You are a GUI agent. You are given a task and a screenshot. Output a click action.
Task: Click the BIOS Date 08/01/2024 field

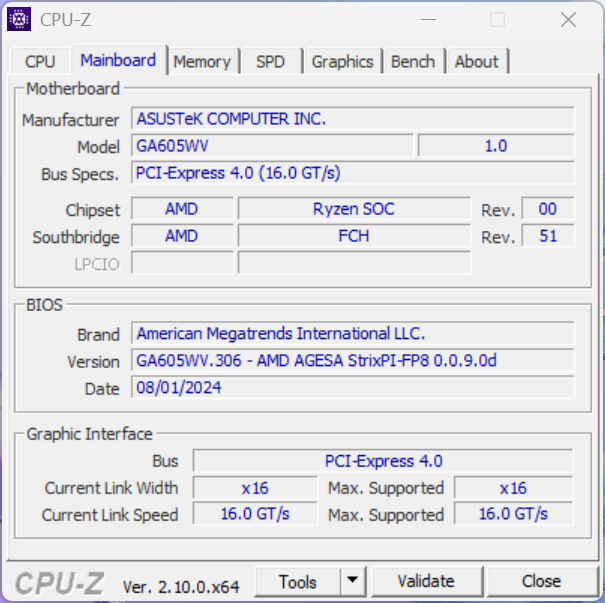pyautogui.click(x=353, y=388)
